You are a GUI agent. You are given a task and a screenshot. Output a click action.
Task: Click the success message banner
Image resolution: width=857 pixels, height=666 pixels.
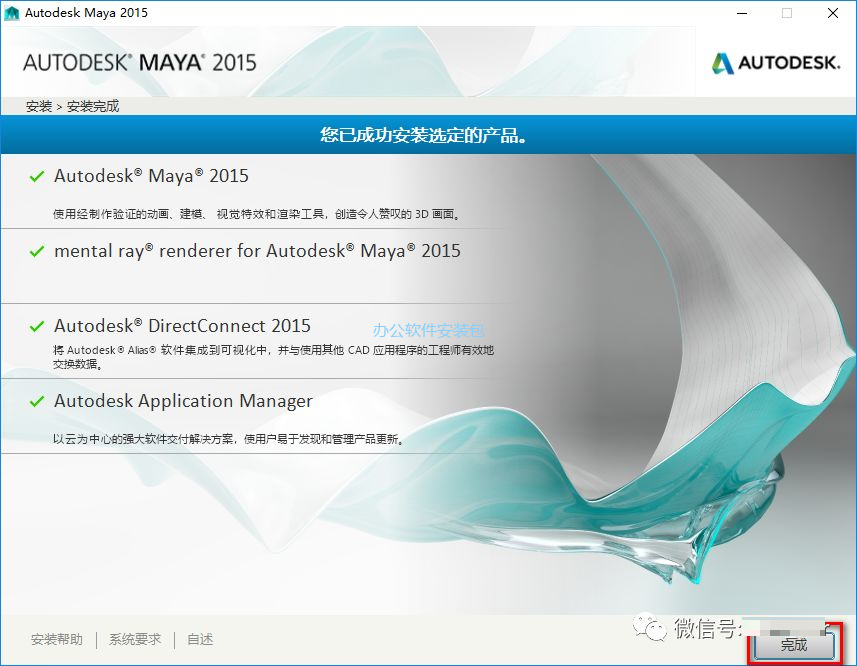(428, 133)
